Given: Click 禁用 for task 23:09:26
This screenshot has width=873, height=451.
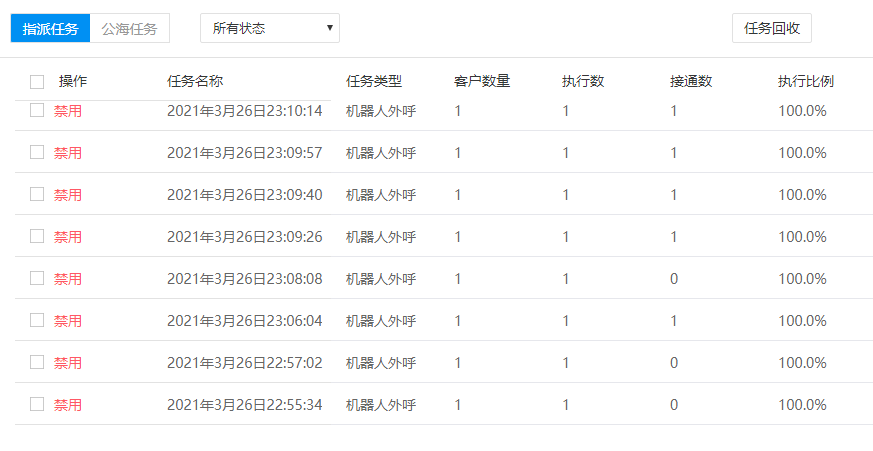Looking at the screenshot, I should (68, 237).
